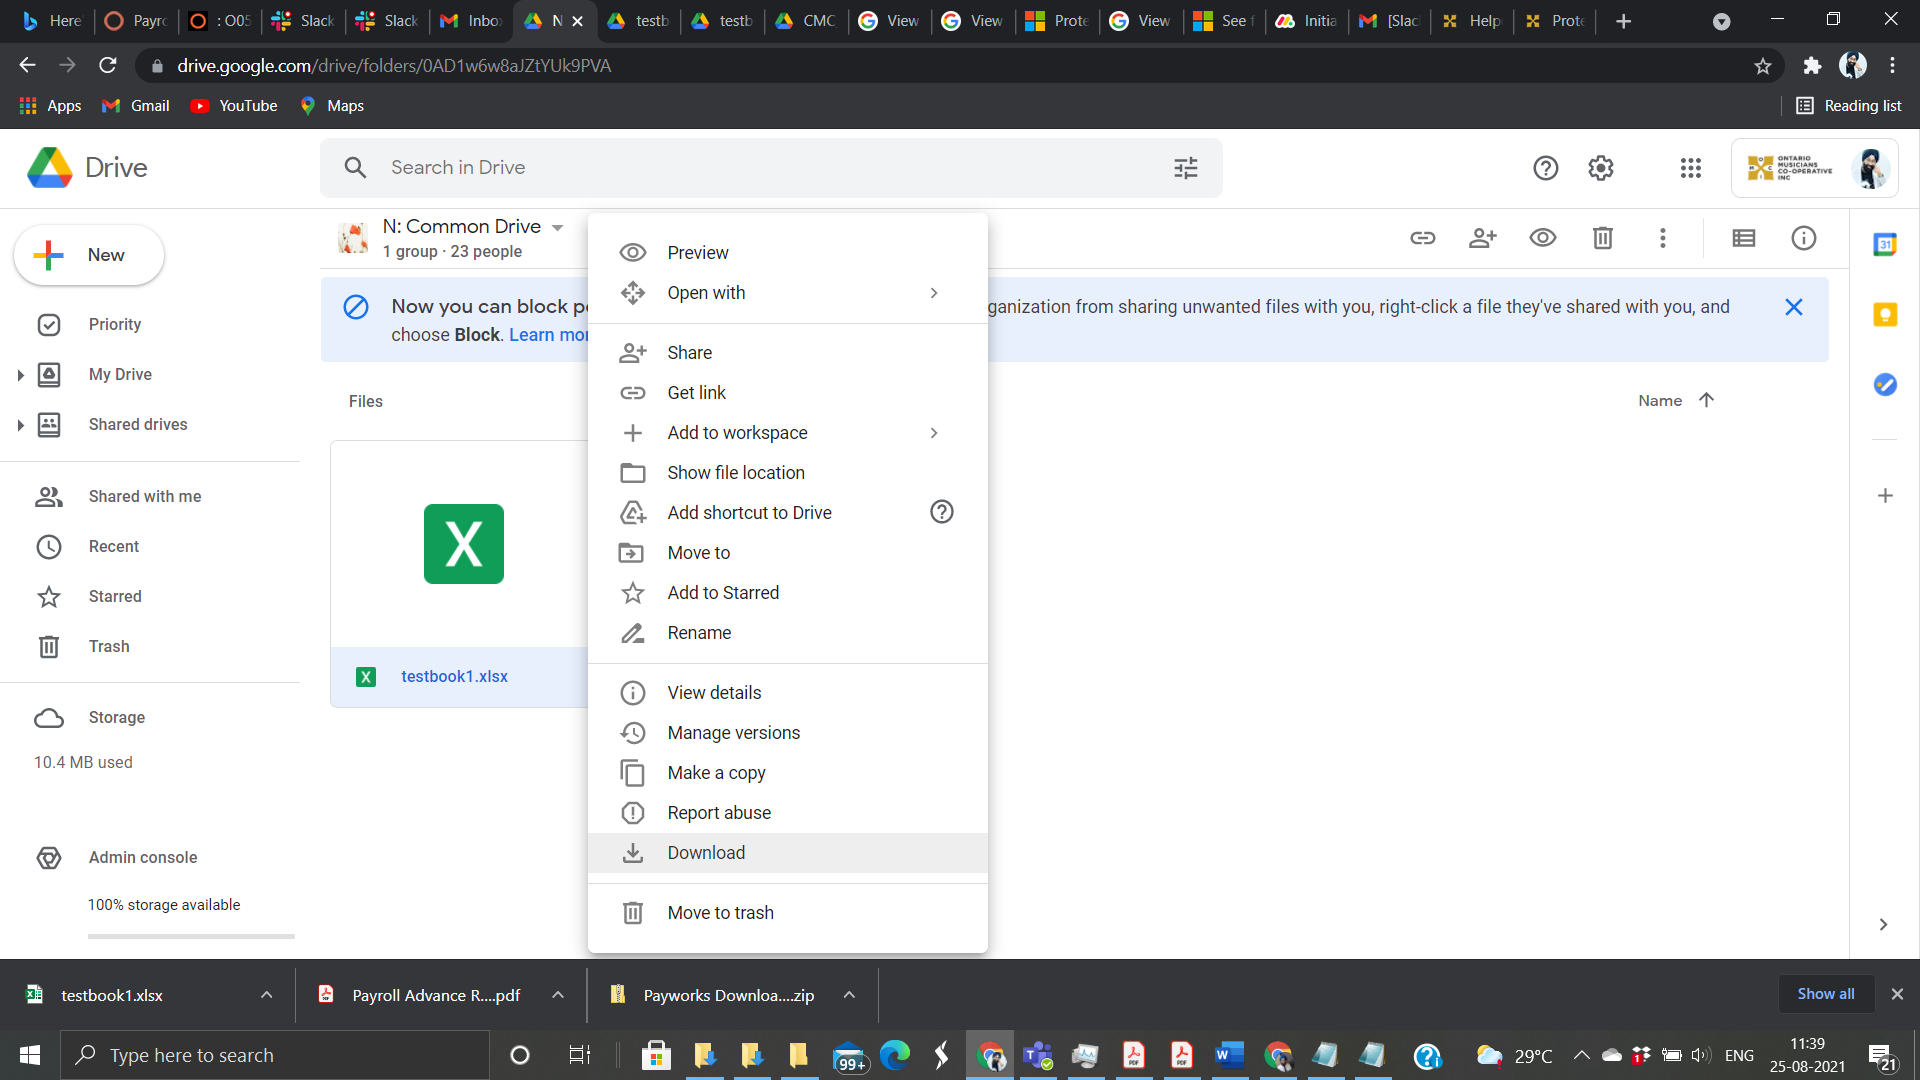Click testbook1.xlsx file thumbnail
1920x1080 pixels.
[463, 544]
